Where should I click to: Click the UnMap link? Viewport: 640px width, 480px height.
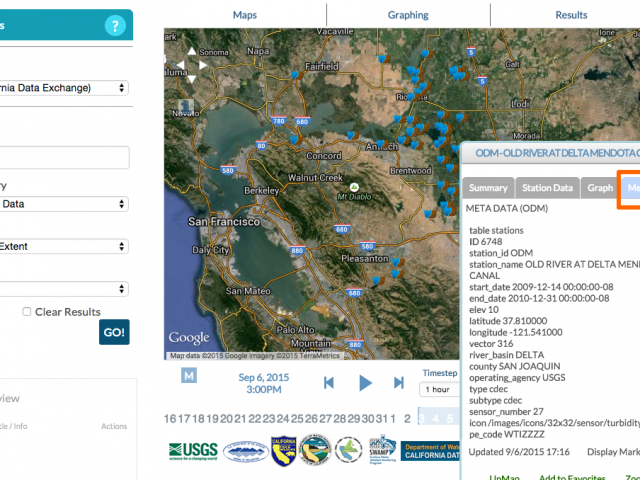pyautogui.click(x=504, y=477)
